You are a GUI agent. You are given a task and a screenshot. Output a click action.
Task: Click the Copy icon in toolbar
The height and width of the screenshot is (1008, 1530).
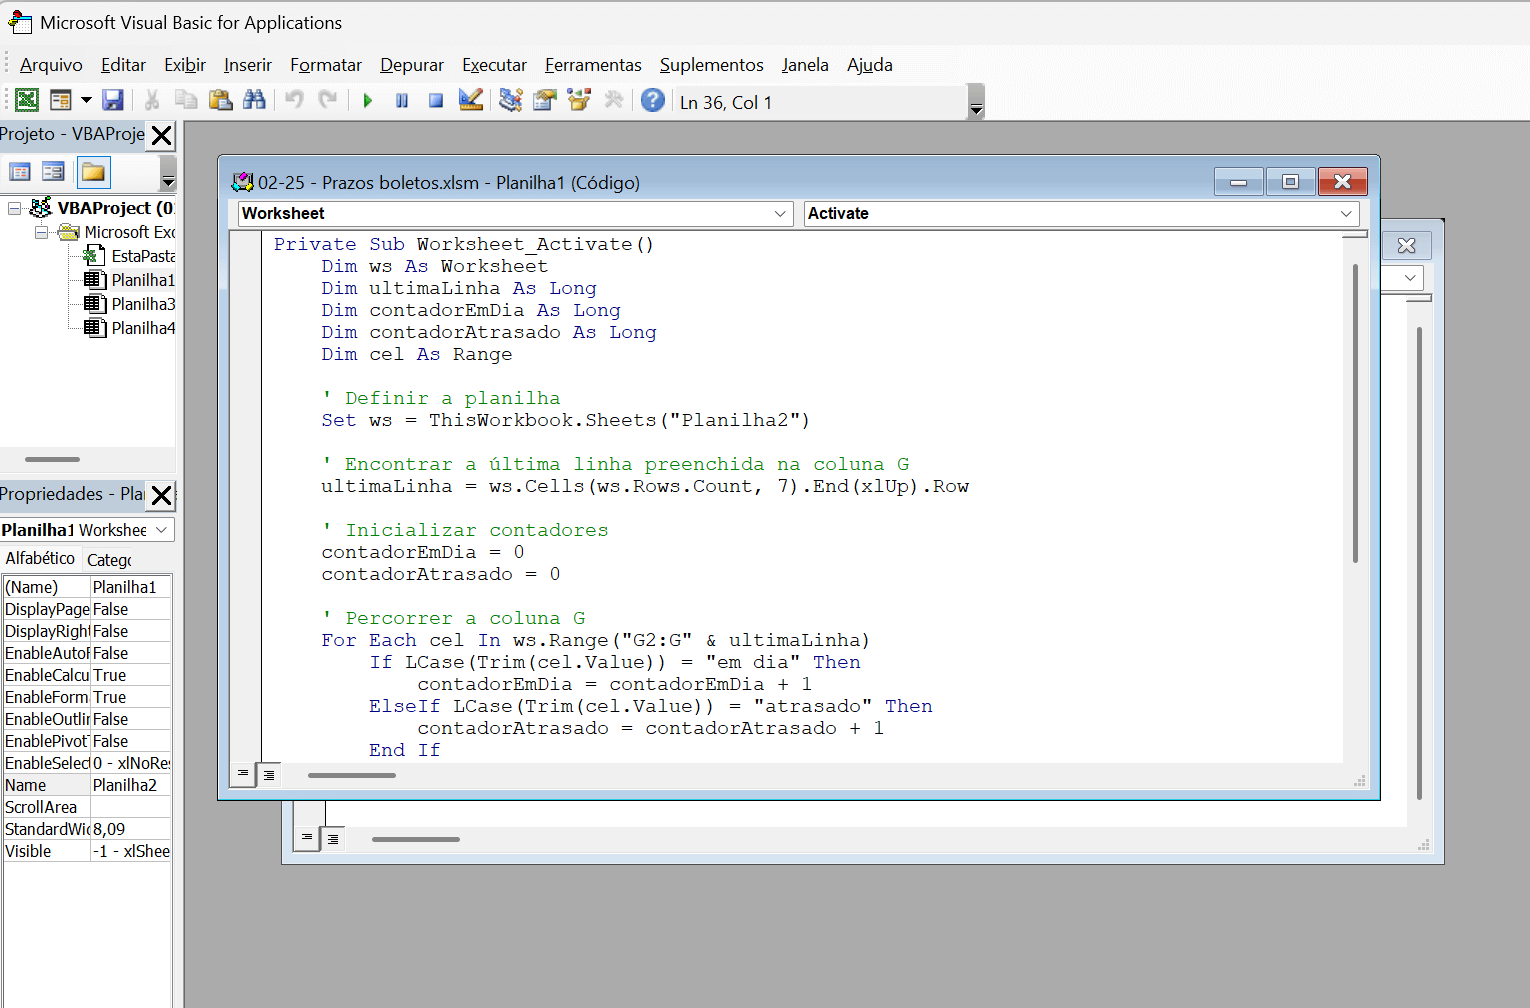pyautogui.click(x=186, y=100)
